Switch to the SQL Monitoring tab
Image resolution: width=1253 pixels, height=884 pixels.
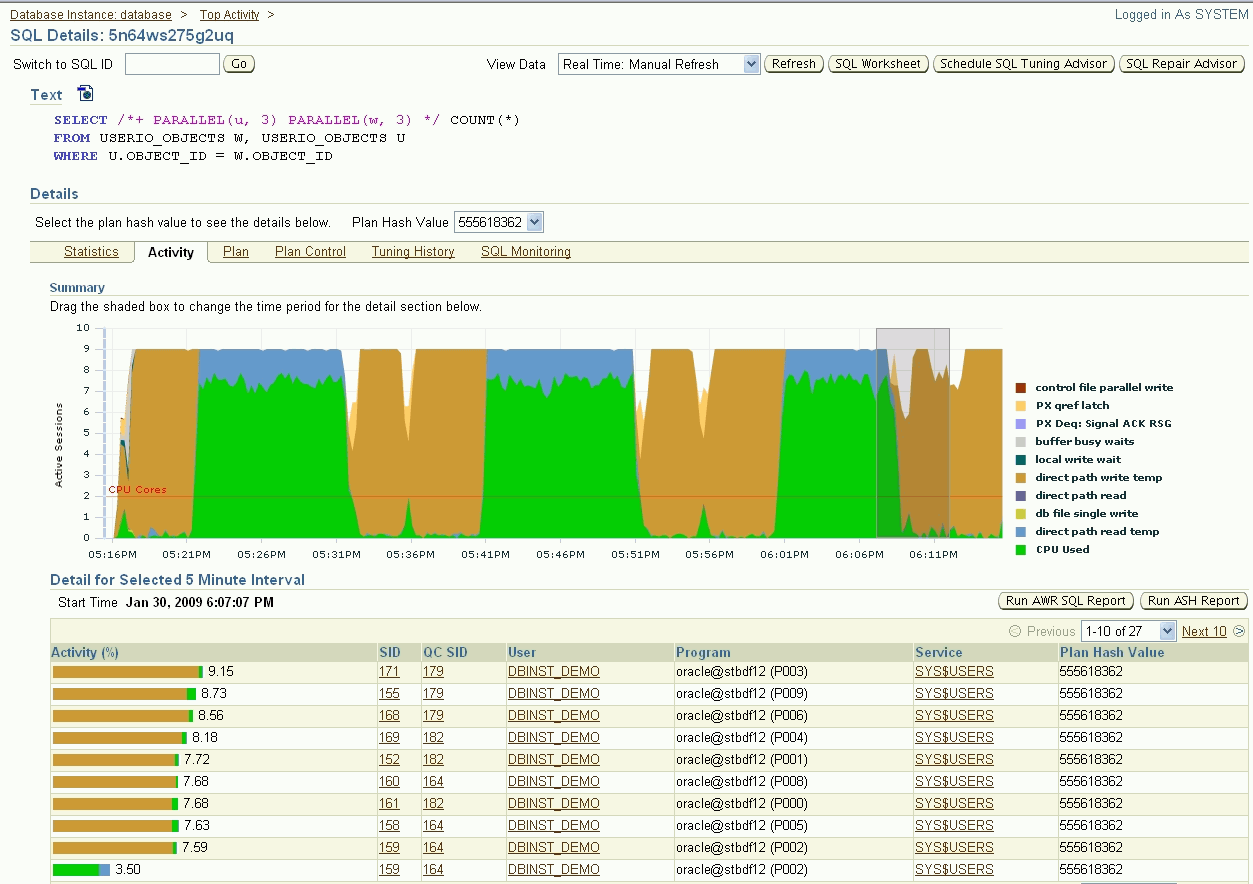[525, 252]
